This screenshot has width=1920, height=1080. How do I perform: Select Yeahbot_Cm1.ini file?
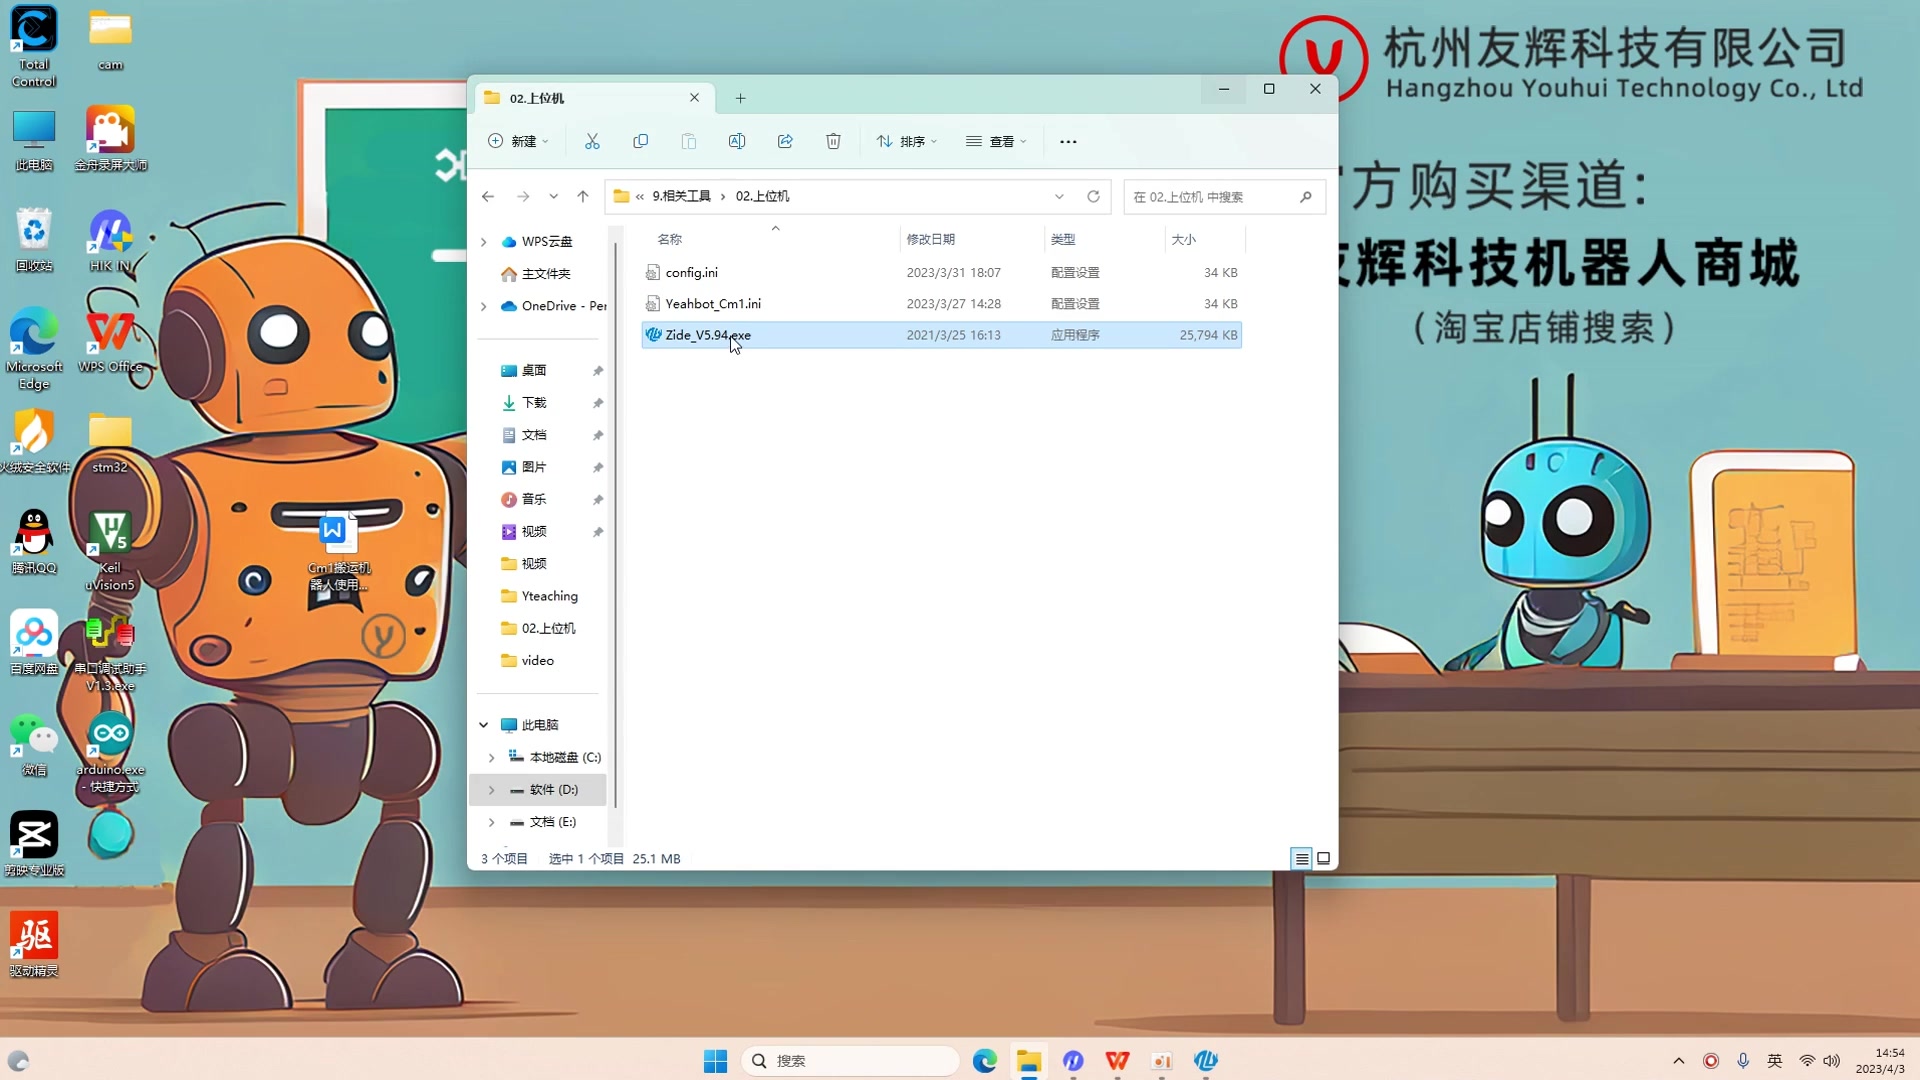[x=941, y=303]
